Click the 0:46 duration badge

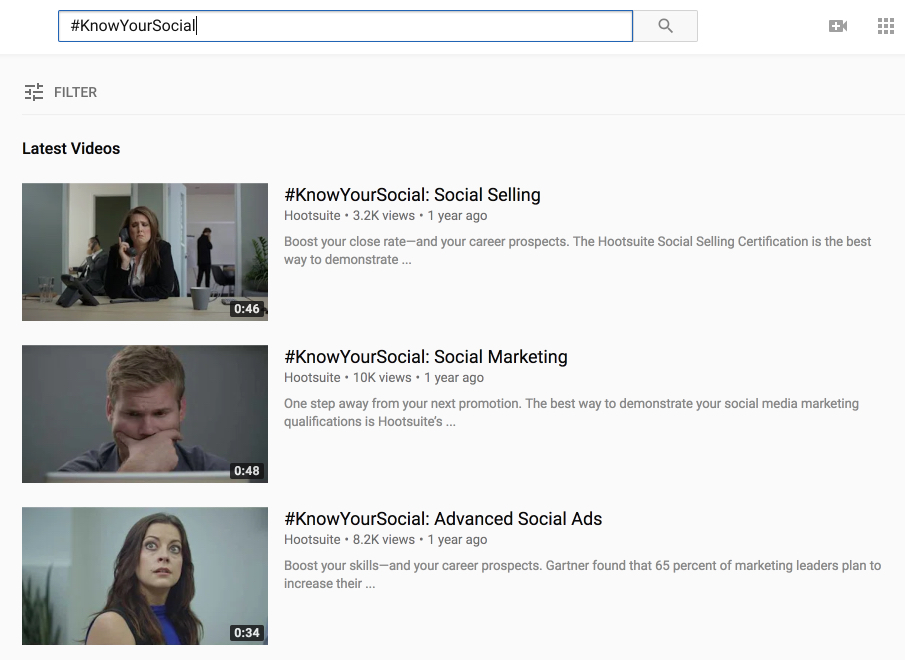[246, 309]
